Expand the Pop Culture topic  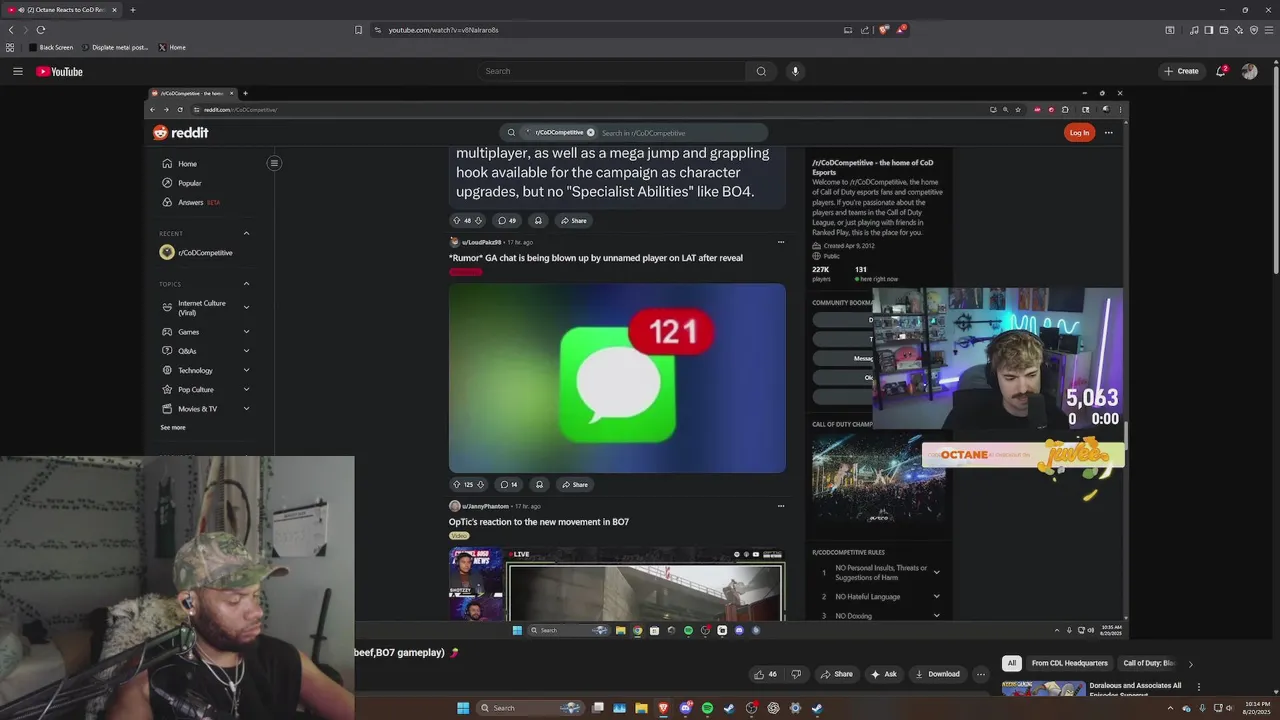246,390
